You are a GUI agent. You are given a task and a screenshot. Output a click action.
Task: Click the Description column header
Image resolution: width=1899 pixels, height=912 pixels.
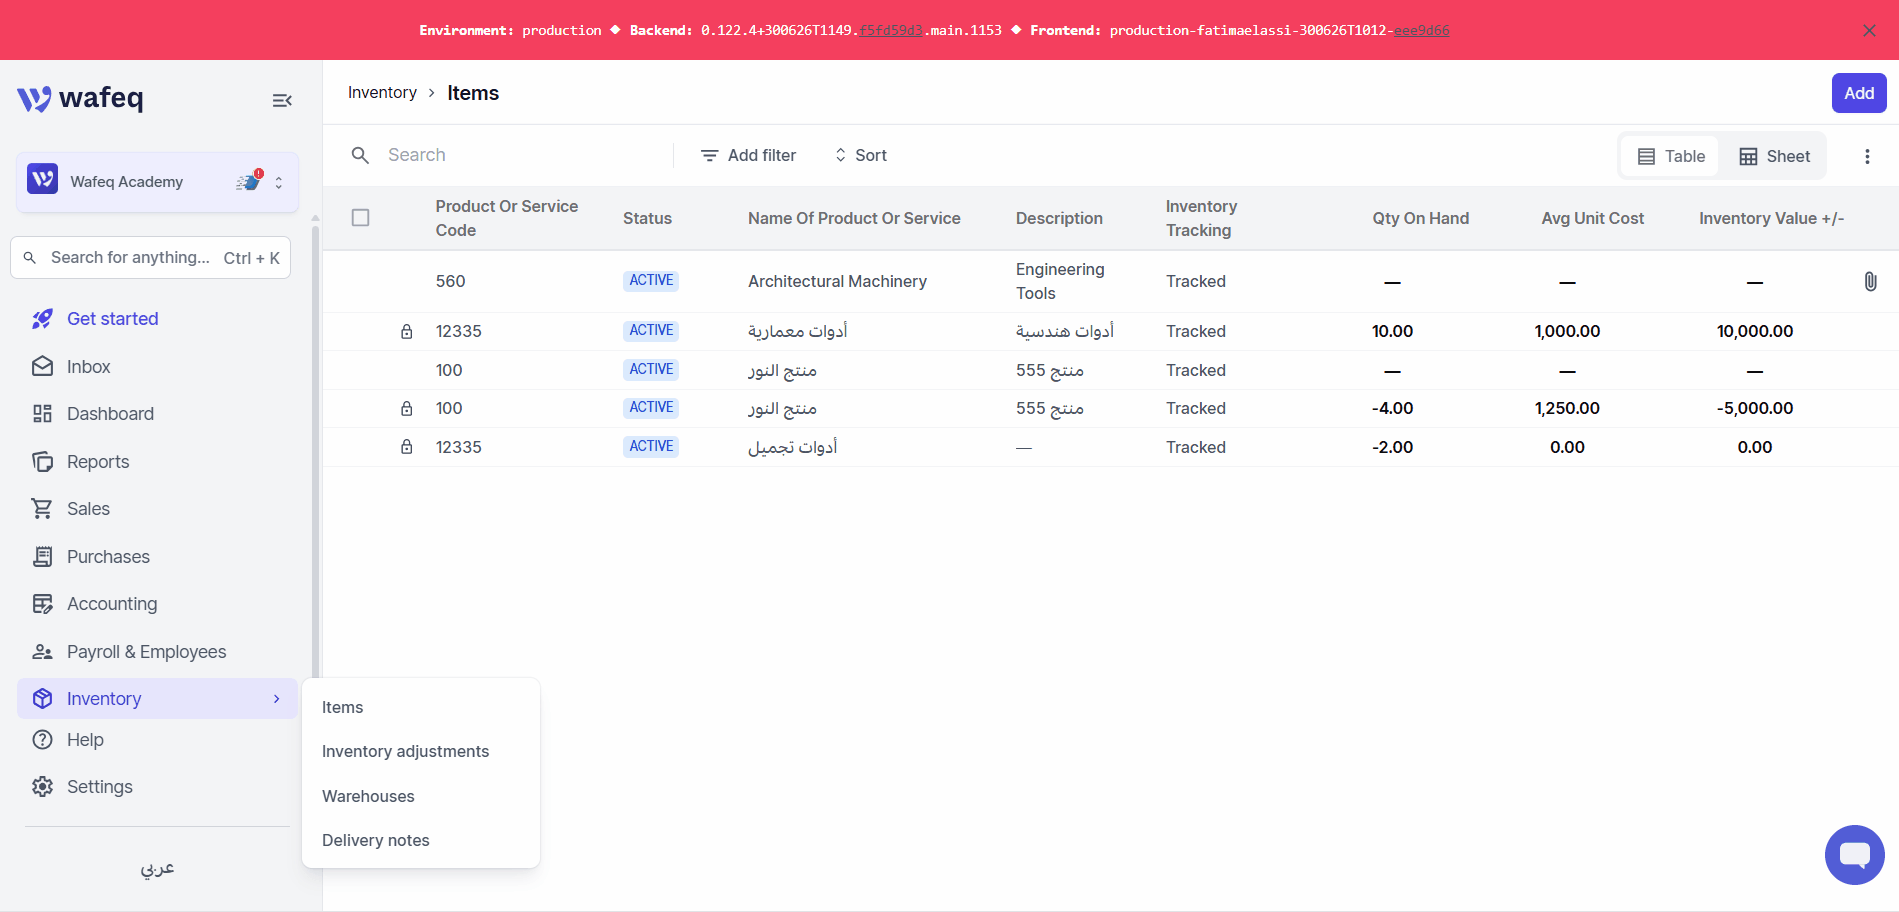tap(1059, 219)
